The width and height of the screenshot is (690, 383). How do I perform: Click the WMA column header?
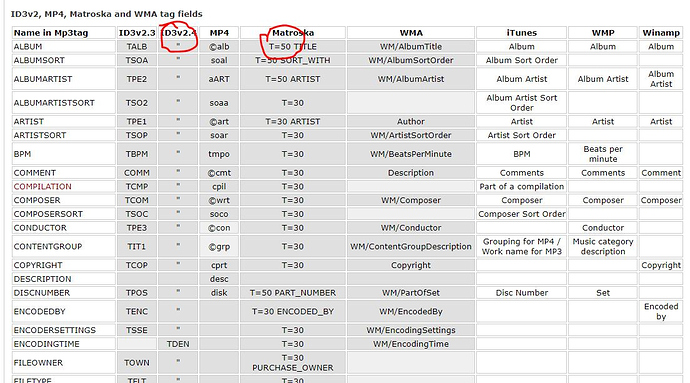pos(411,33)
